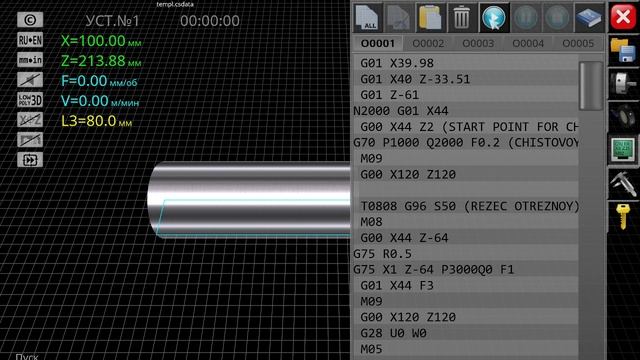Select code line 'M05'

point(465,349)
